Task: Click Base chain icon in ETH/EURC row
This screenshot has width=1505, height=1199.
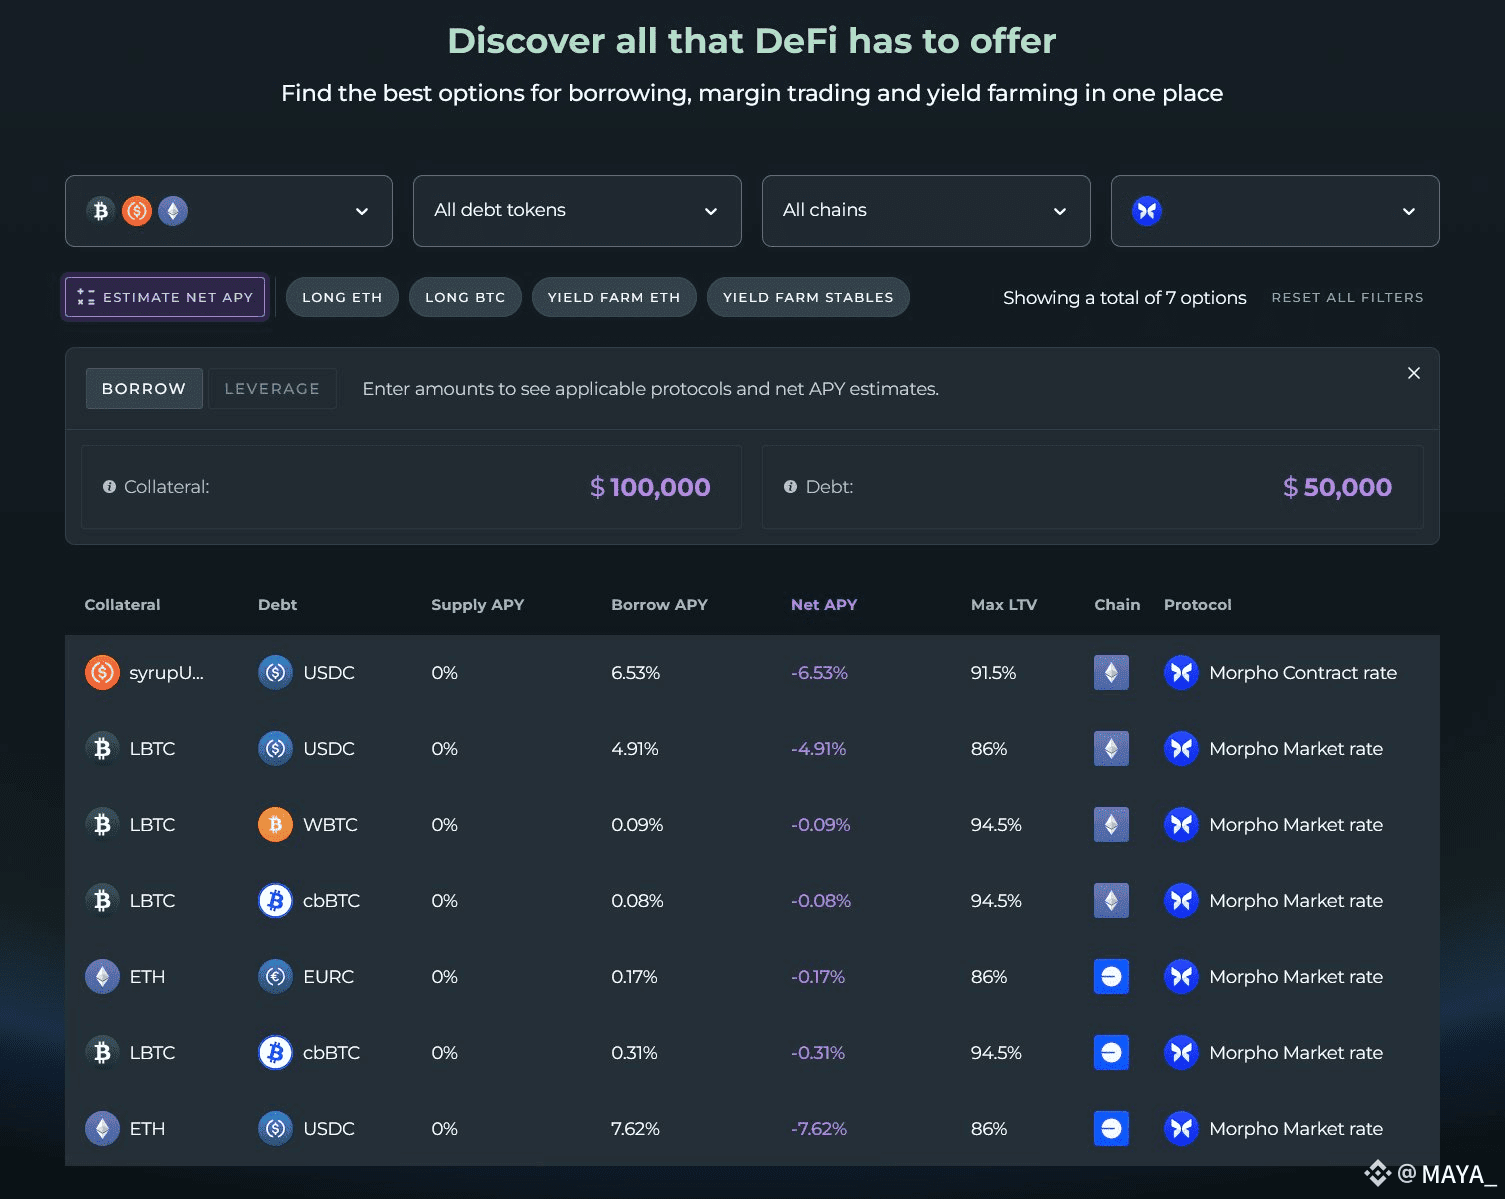Action: pos(1111,977)
